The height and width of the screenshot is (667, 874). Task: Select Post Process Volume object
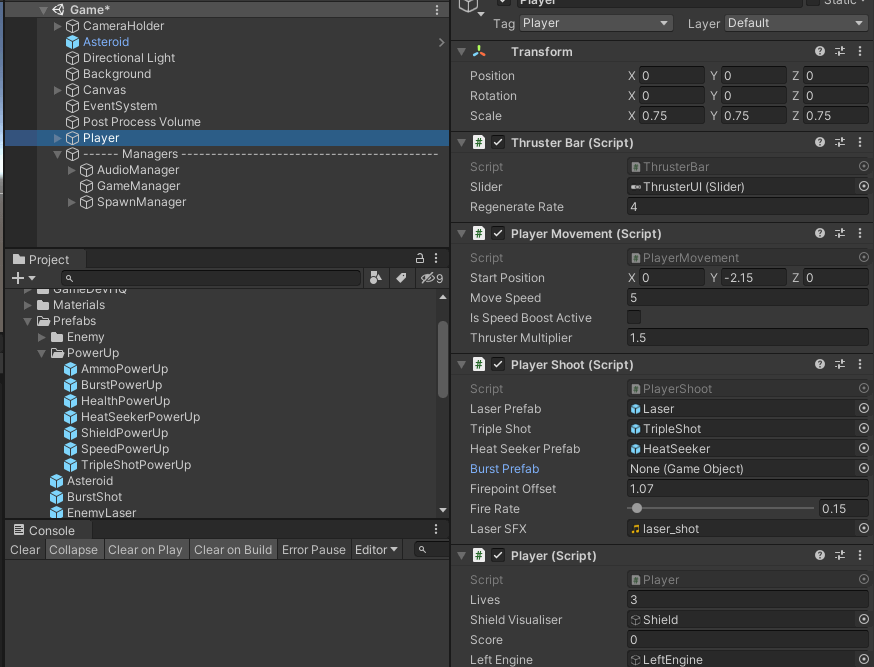click(142, 121)
